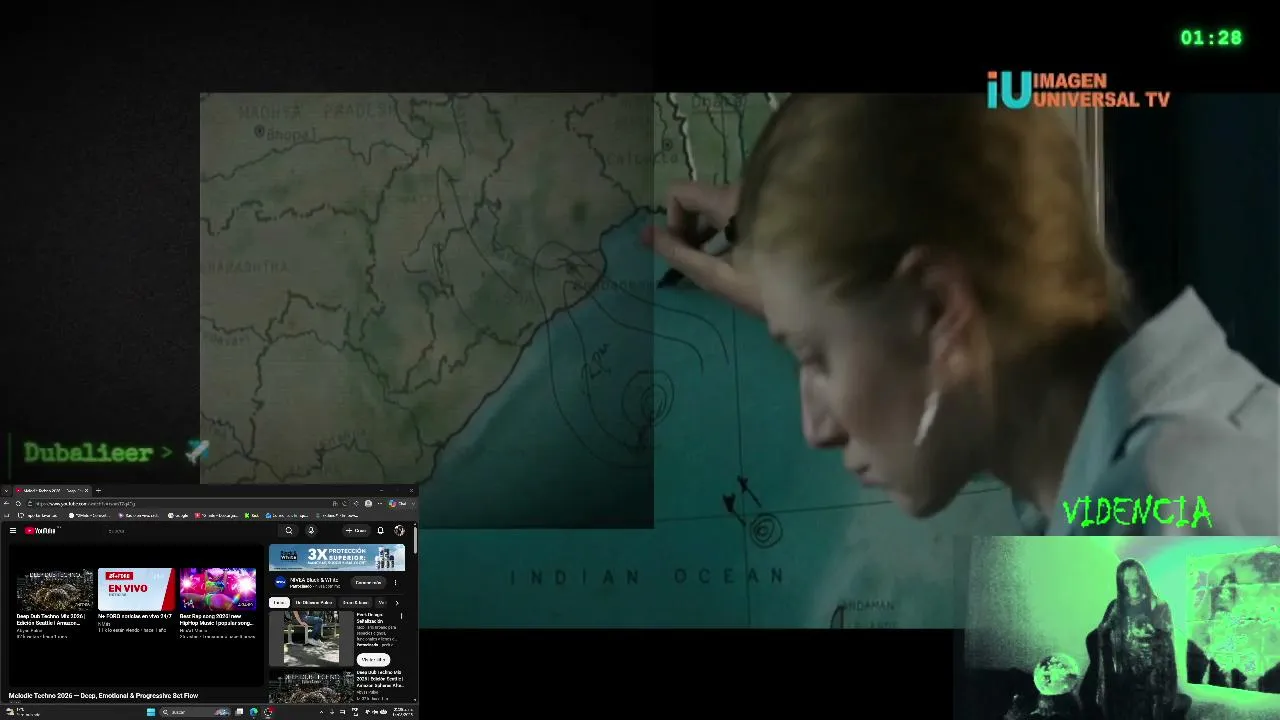Open the taskbar clock and date
Image resolution: width=1280 pixels, height=720 pixels.
[403, 712]
